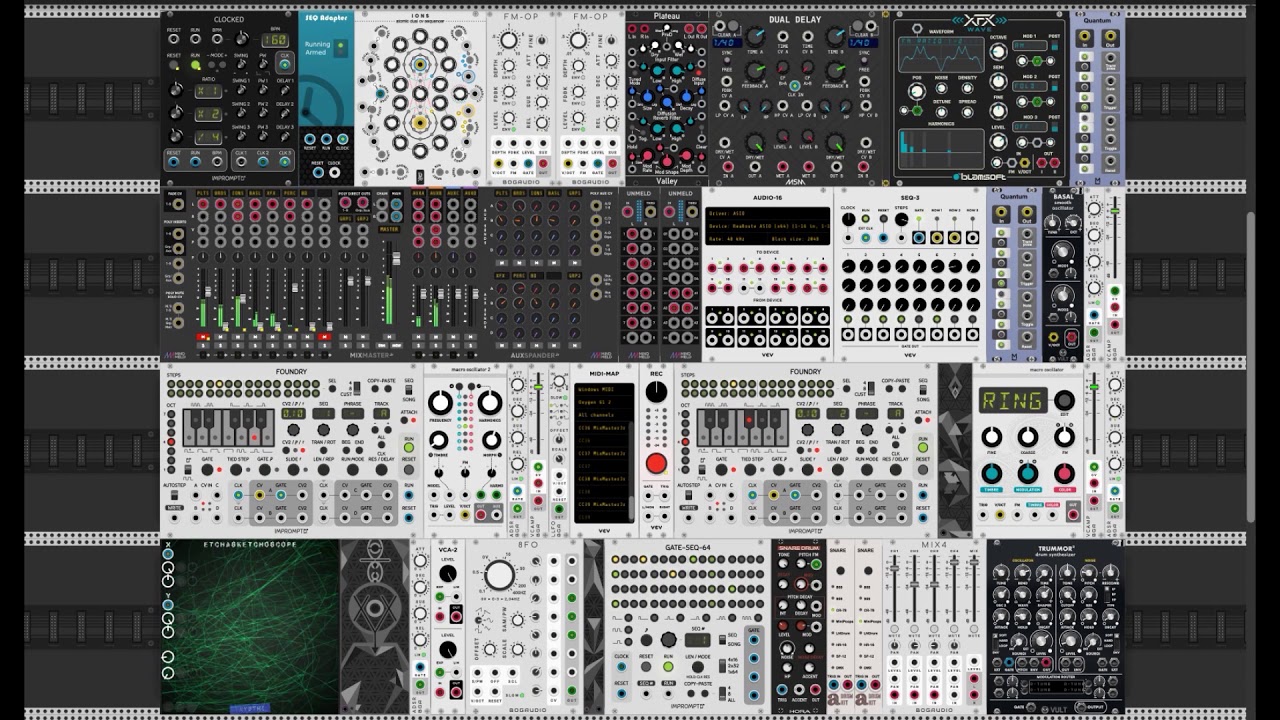1280x720 pixels.
Task: Click the top LEVEL knob on VCA-2
Action: [x=448, y=574]
